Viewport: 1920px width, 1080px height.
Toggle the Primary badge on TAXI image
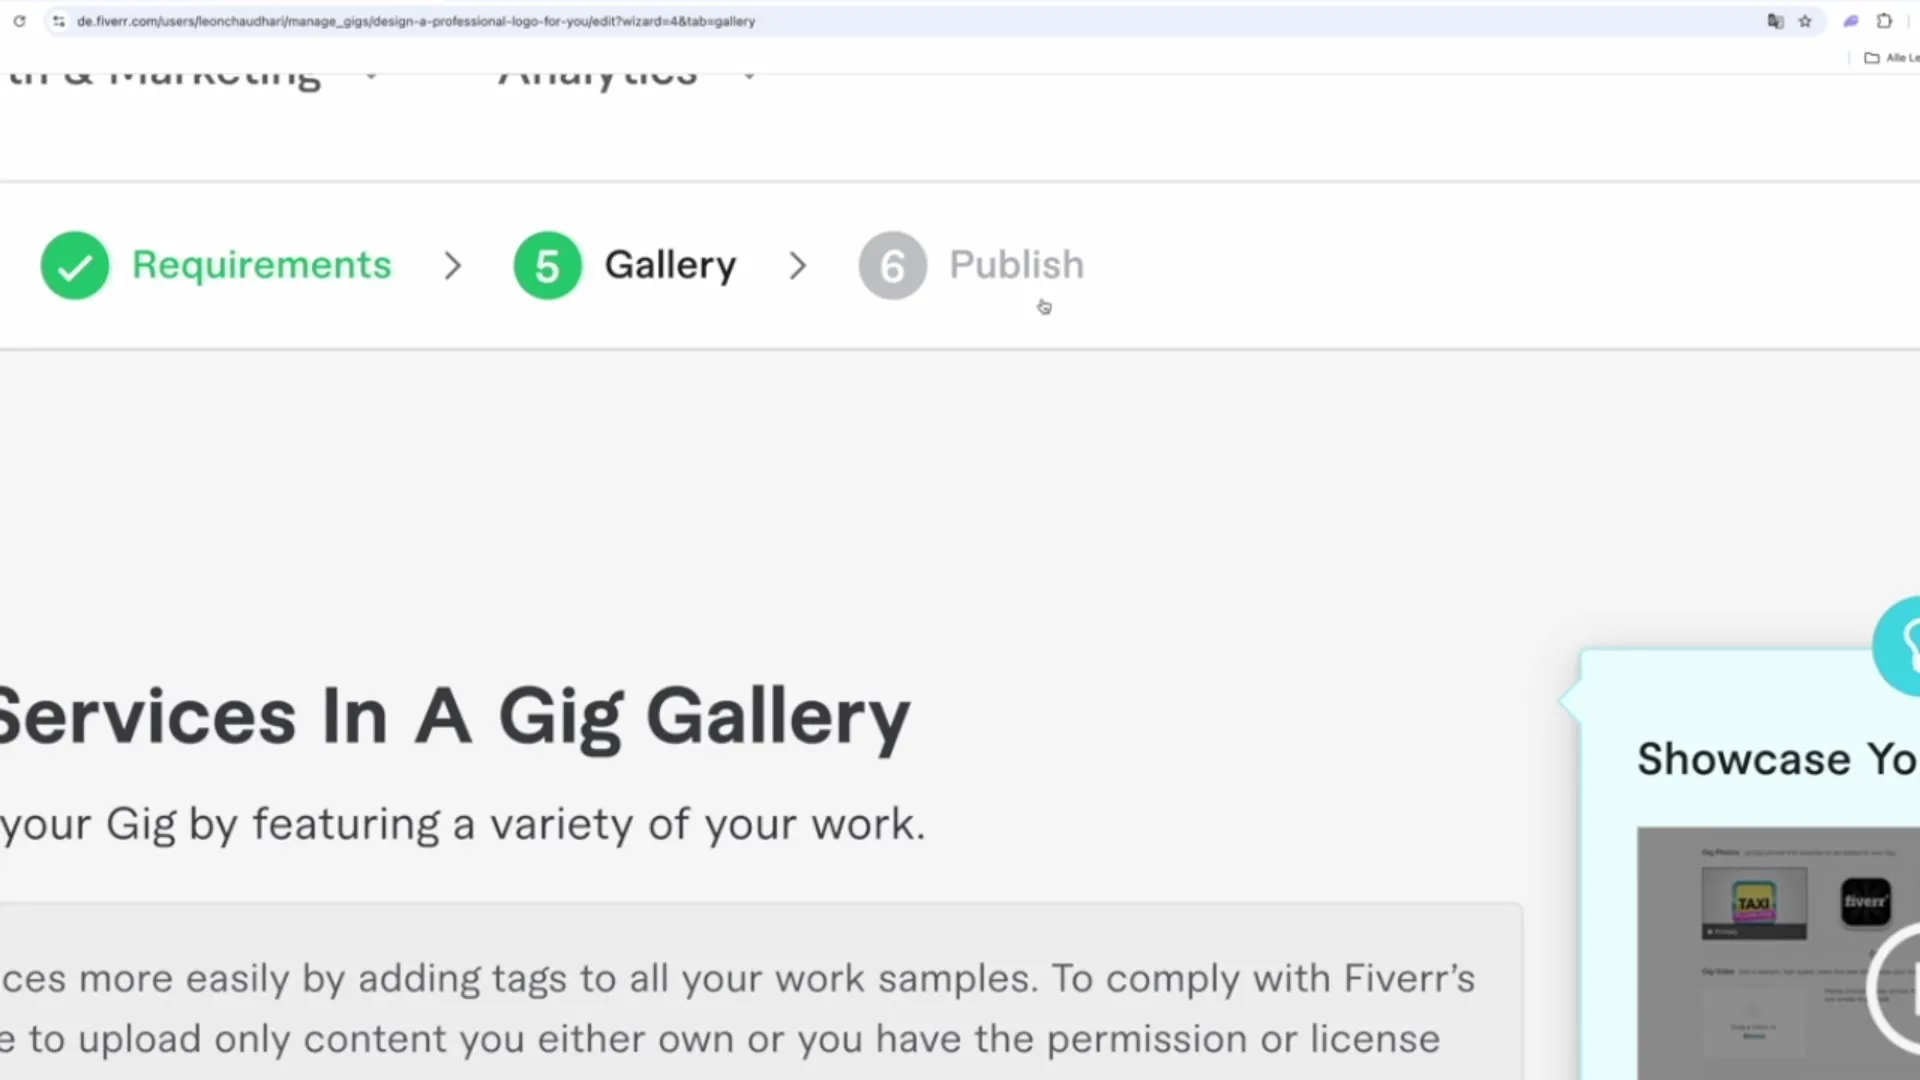coord(1721,932)
